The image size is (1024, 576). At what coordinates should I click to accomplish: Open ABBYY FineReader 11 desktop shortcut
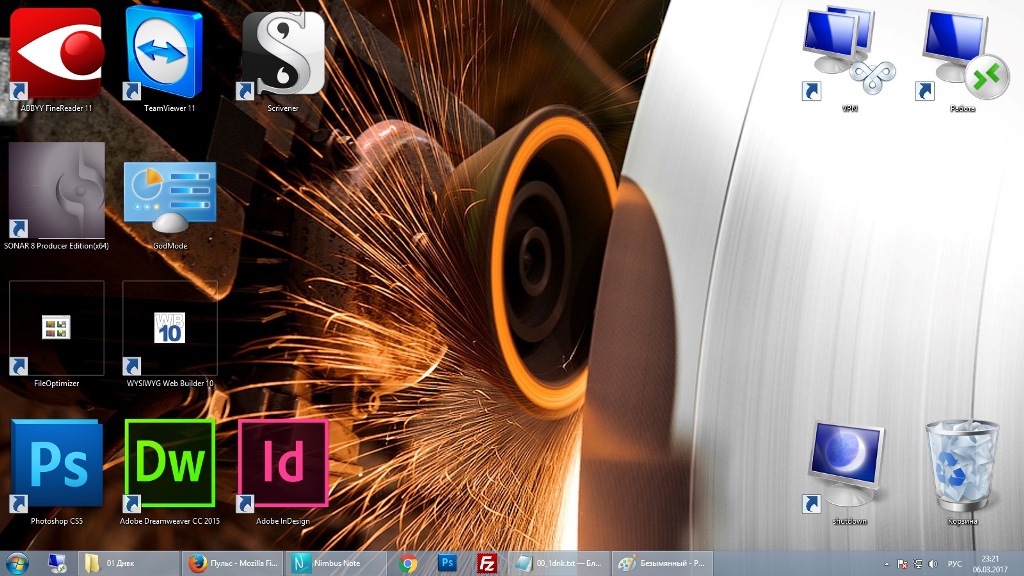pos(56,54)
